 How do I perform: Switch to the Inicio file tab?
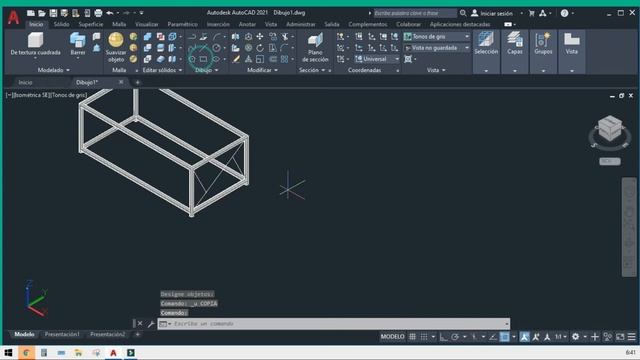pos(25,82)
